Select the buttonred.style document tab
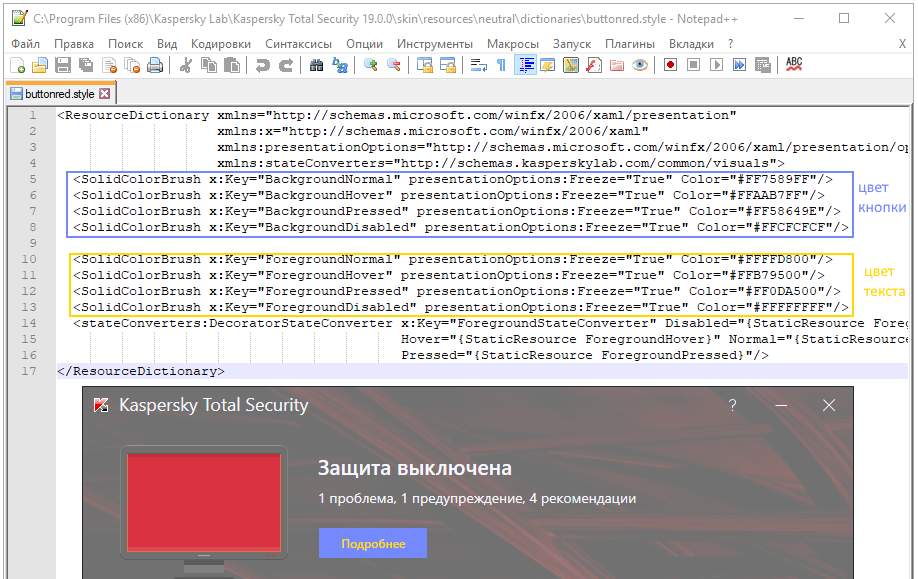The width and height of the screenshot is (918, 579). 59,94
